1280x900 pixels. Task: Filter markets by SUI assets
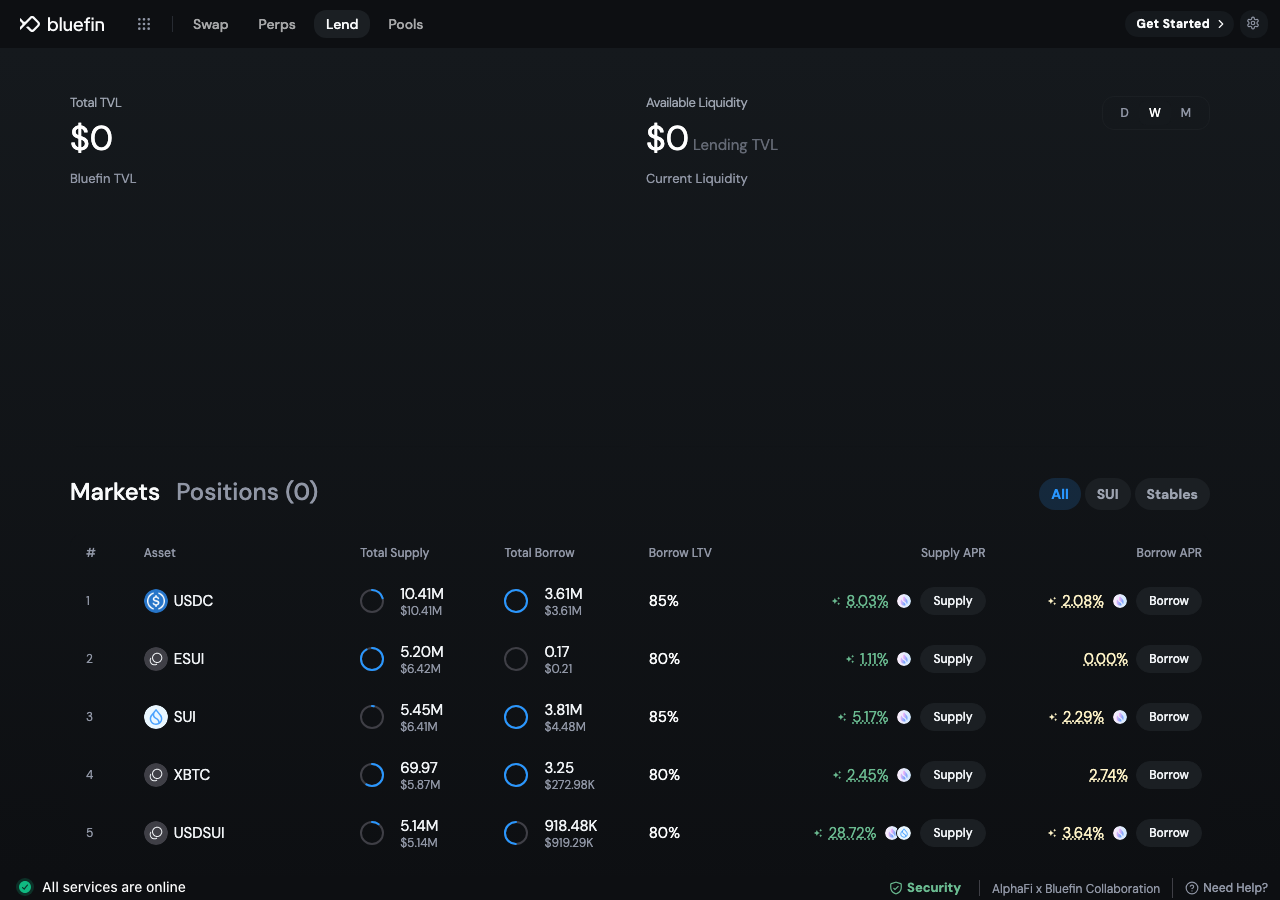(1107, 494)
